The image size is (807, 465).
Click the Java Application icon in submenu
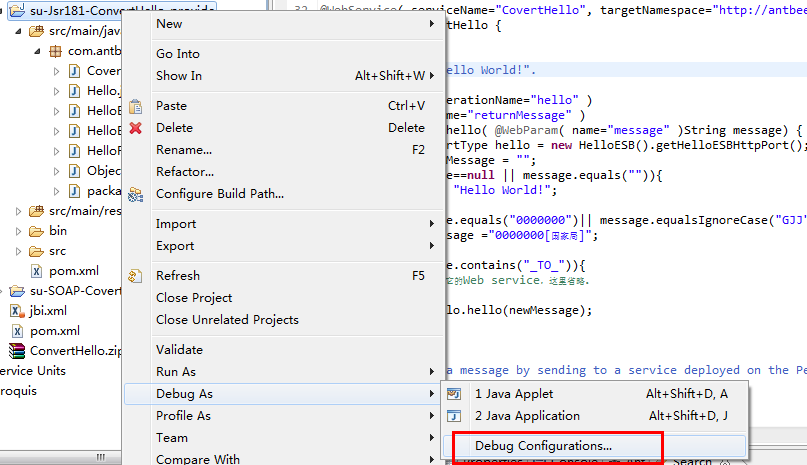click(x=455, y=416)
